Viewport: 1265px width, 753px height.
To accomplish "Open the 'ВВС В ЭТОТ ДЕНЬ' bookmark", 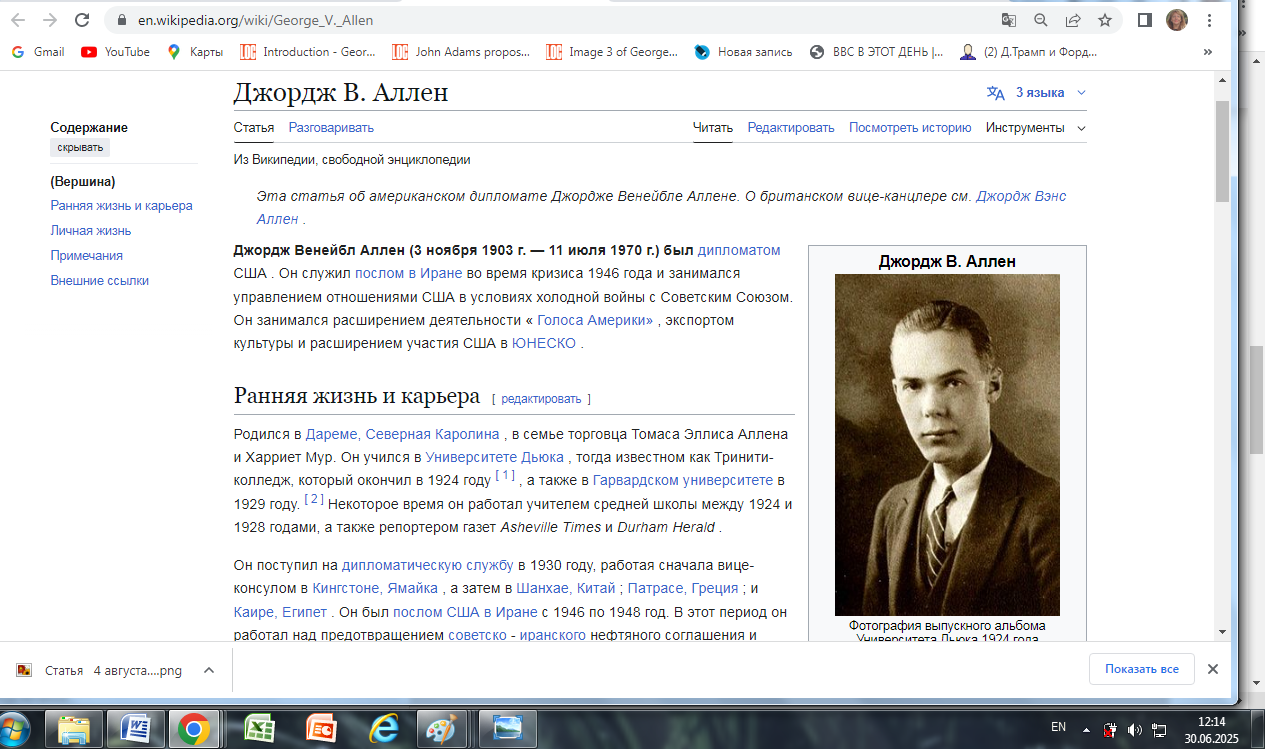I will 876,52.
